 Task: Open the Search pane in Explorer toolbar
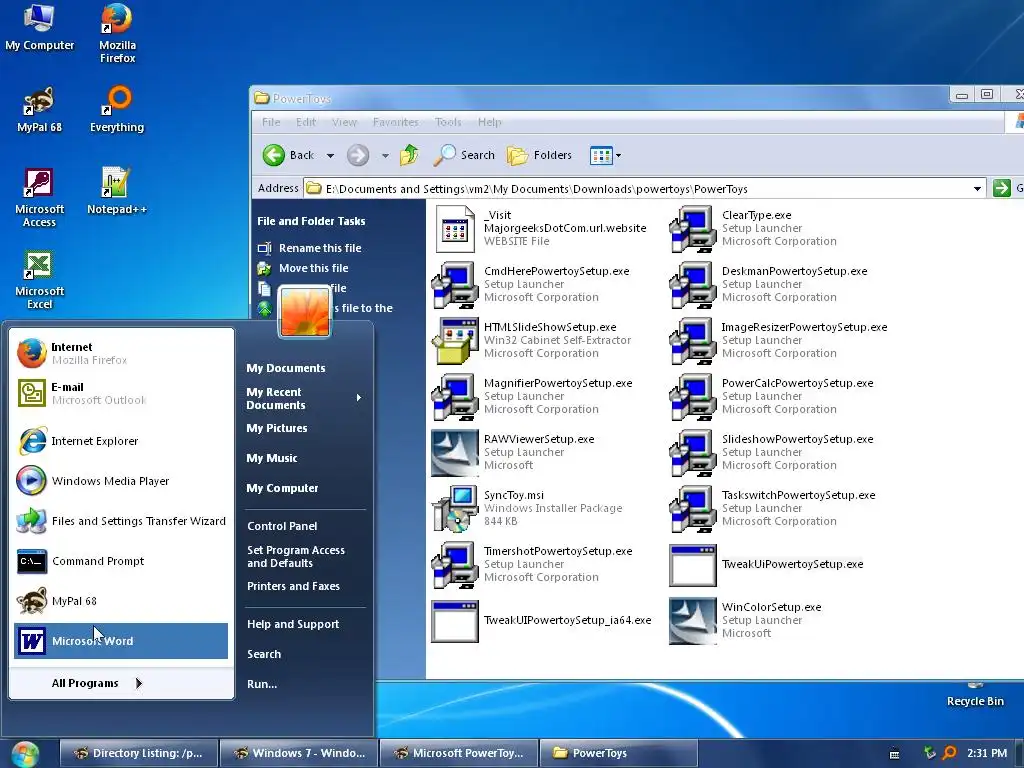point(464,155)
